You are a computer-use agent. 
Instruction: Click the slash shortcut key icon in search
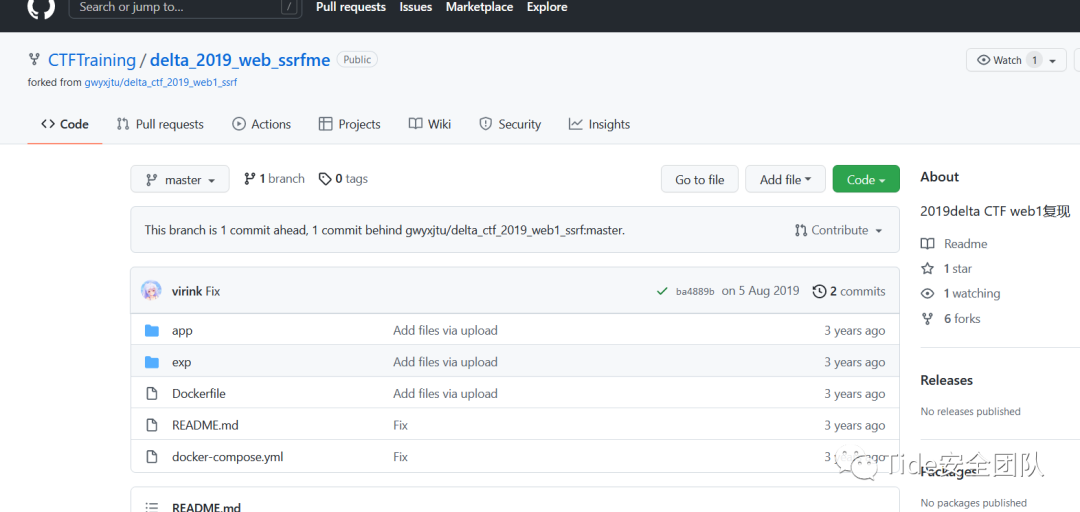click(289, 7)
